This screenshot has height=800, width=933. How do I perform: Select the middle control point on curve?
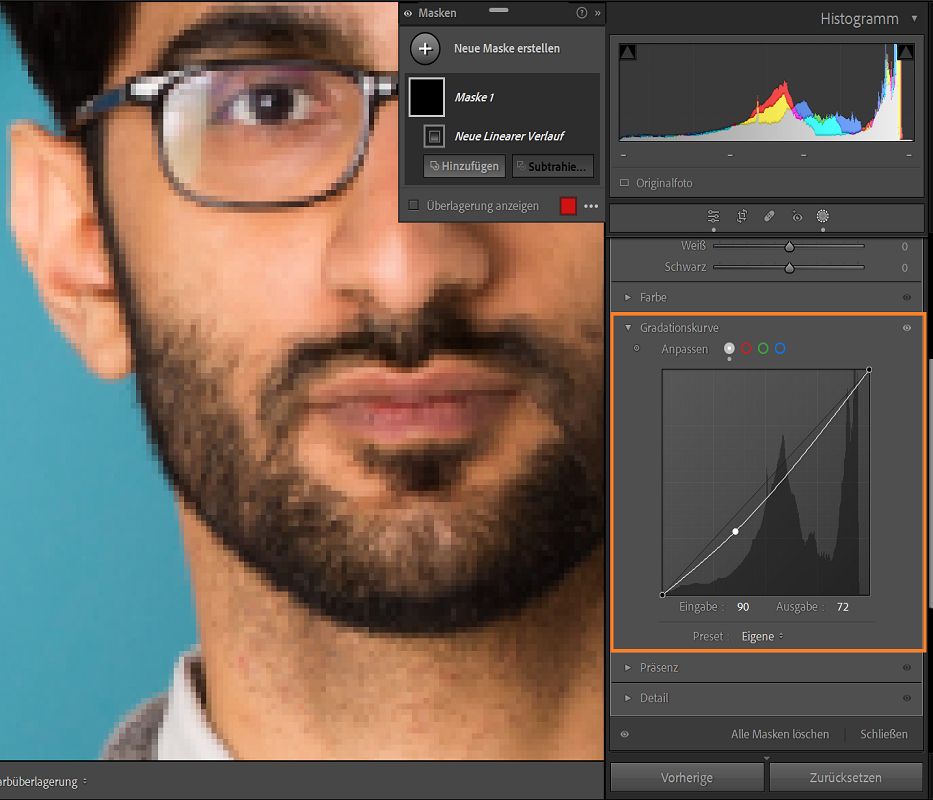pos(735,531)
